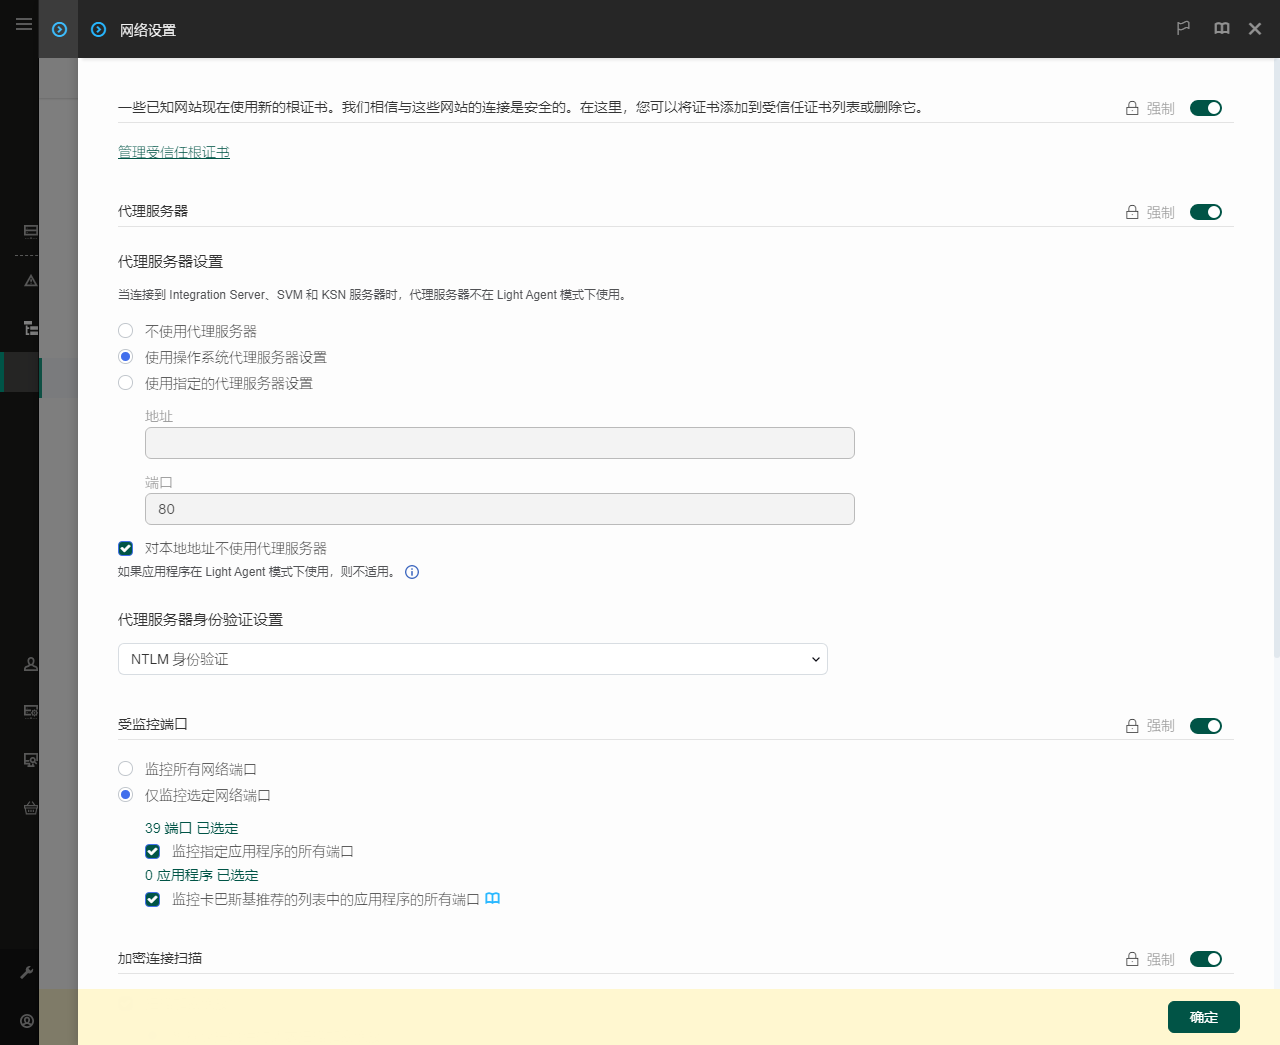Click the 端口 field showing 80

pyautogui.click(x=499, y=509)
